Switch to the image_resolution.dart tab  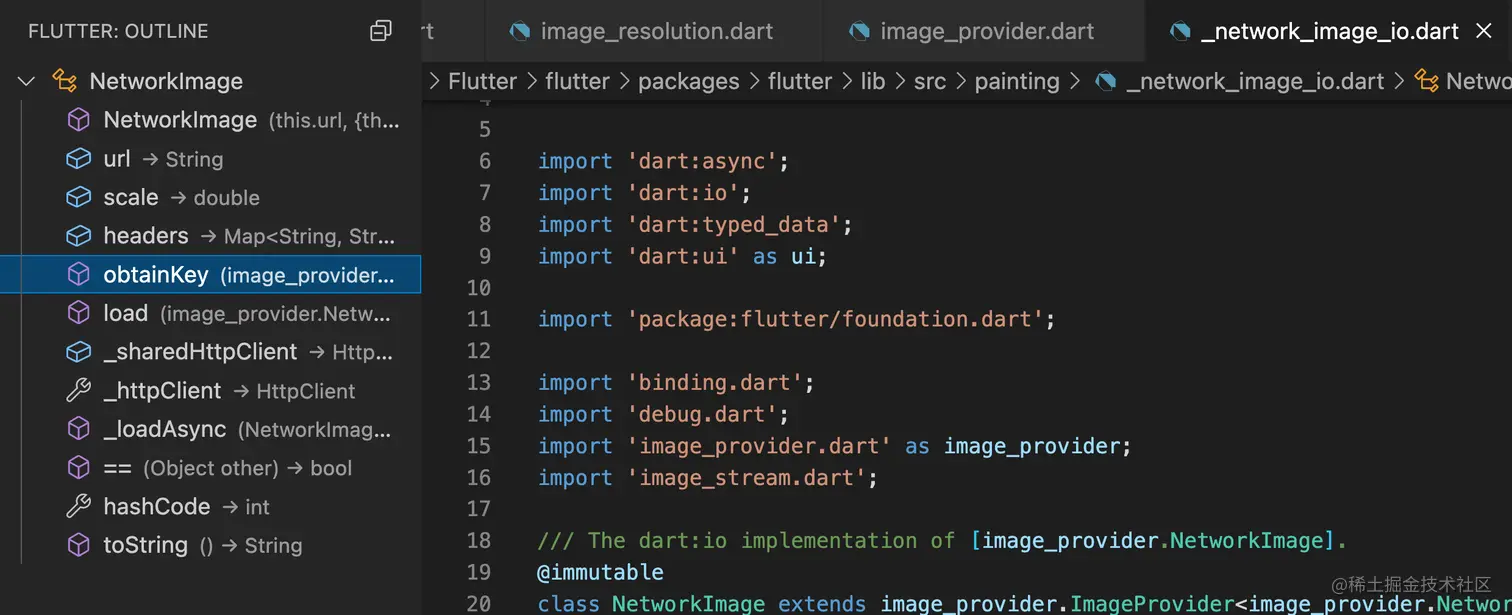[654, 31]
